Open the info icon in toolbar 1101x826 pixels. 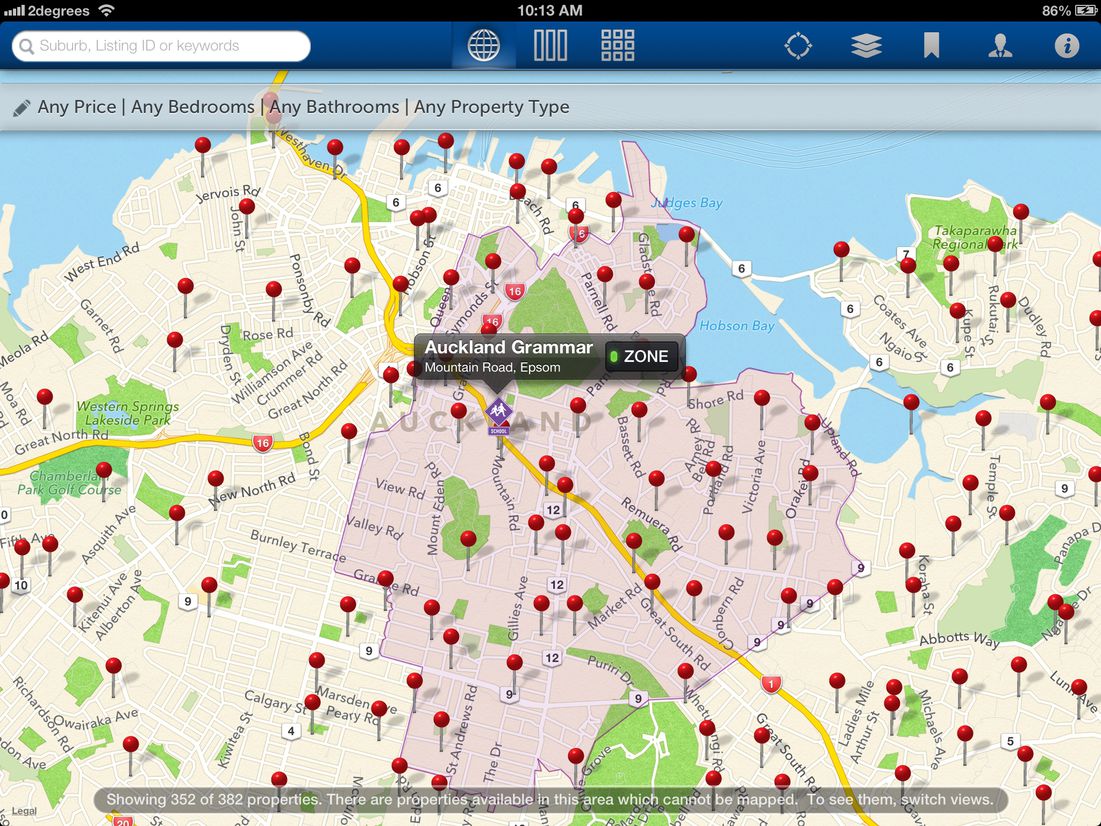tap(1066, 46)
